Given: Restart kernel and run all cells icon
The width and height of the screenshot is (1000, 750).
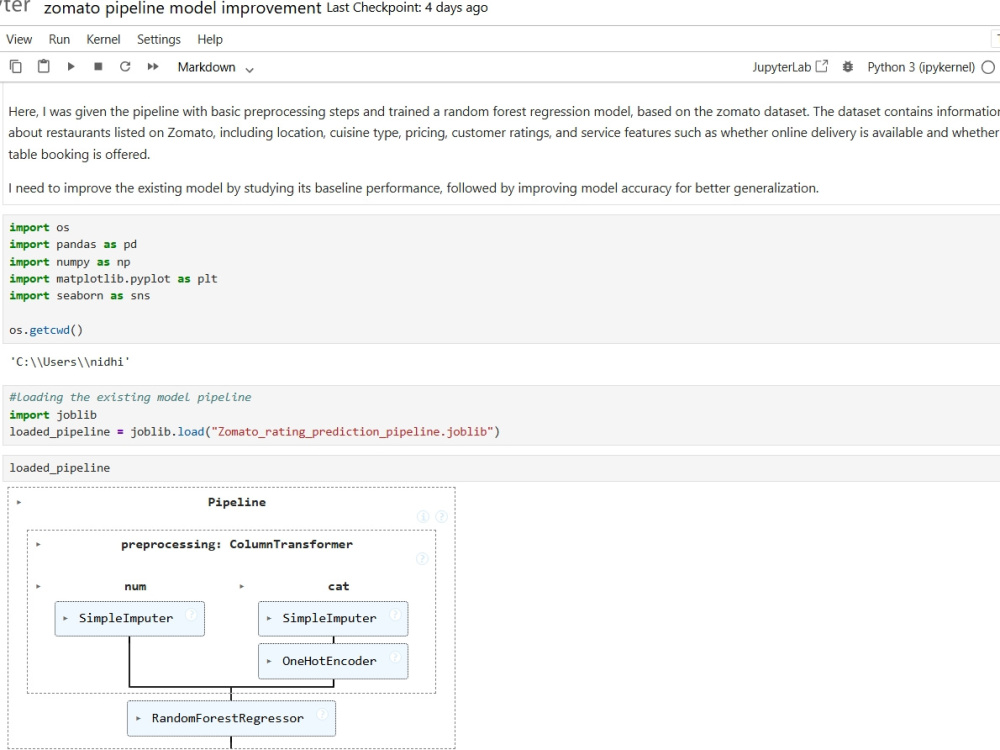Looking at the screenshot, I should pos(152,66).
